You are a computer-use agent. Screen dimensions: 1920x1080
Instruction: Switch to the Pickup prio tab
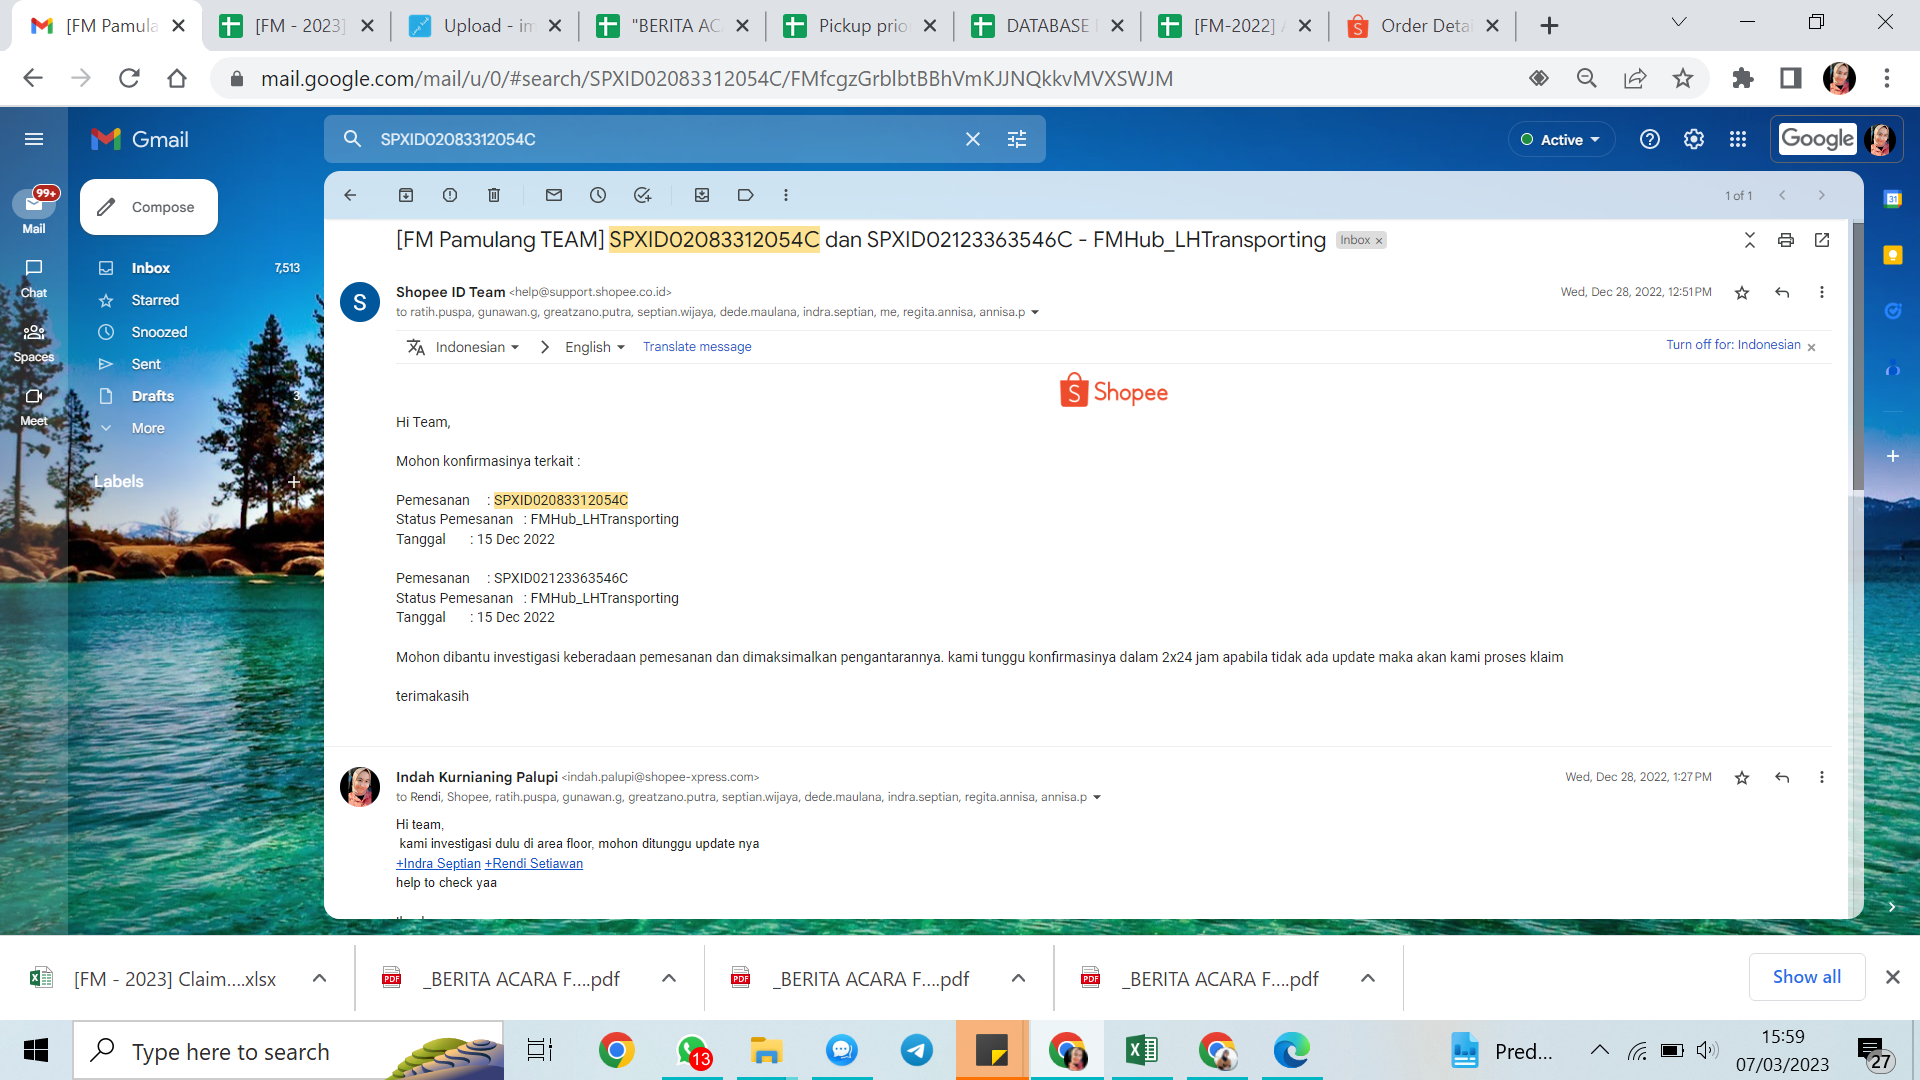pyautogui.click(x=859, y=26)
